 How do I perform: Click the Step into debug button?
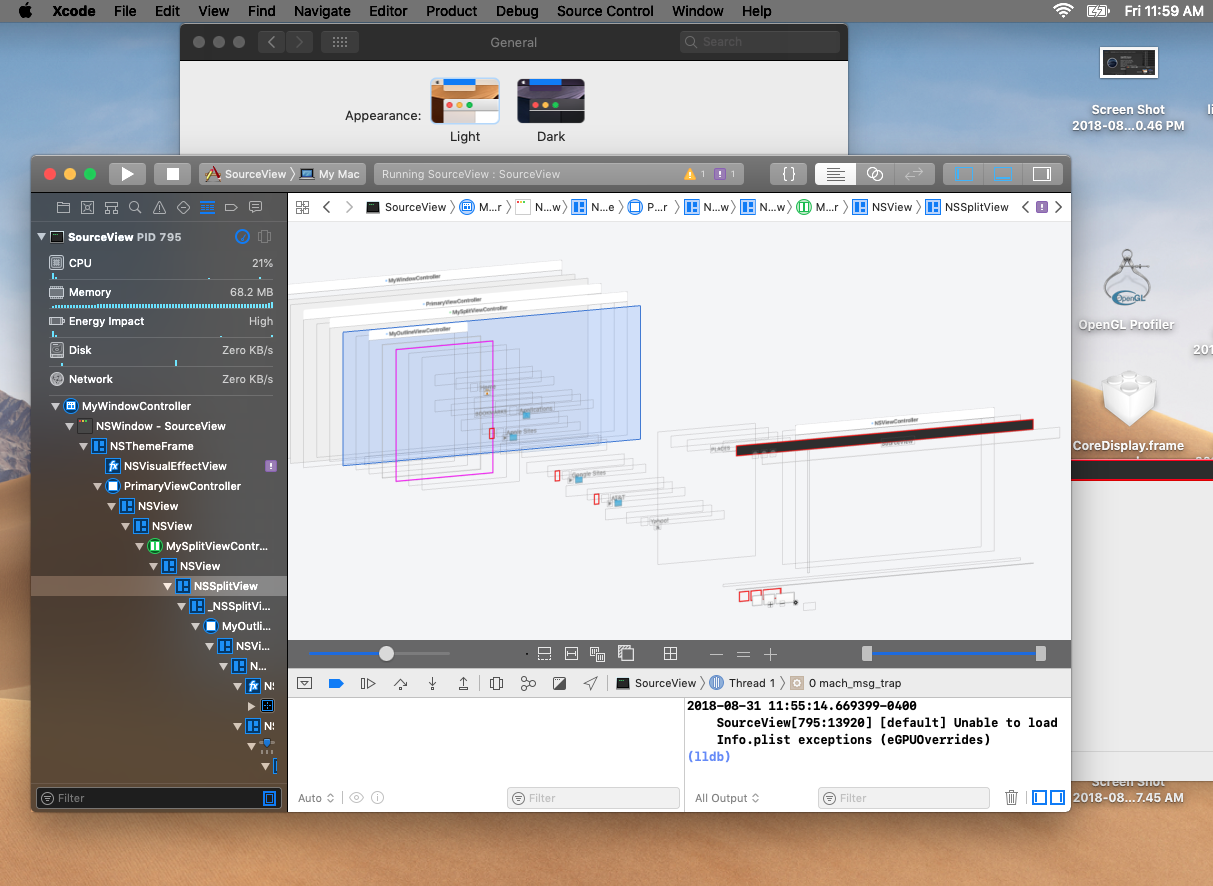tap(432, 683)
